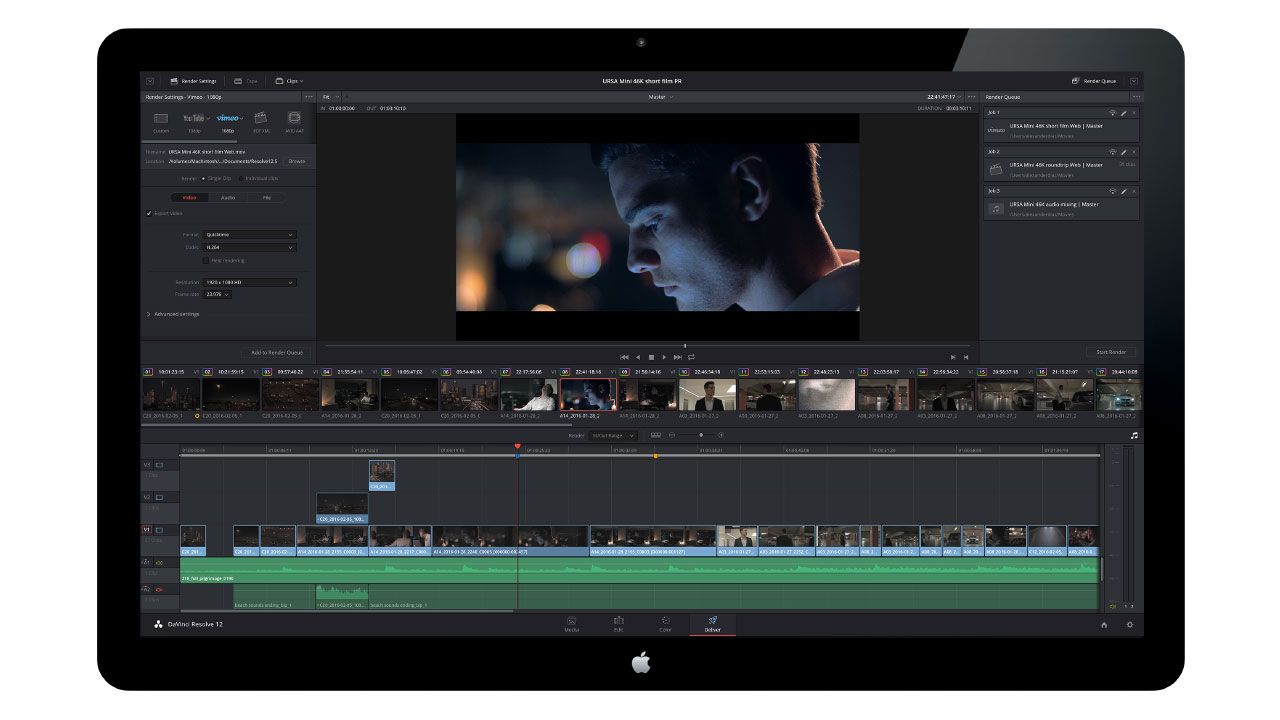The height and width of the screenshot is (720, 1280).
Task: Uncheck the Export Video checkbox
Action: tap(149, 213)
